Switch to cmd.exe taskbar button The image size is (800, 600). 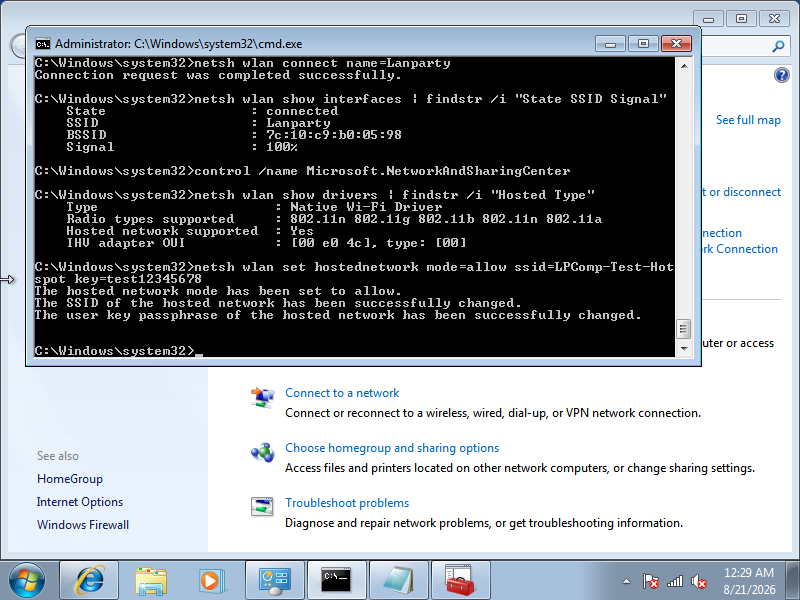pyautogui.click(x=337, y=580)
